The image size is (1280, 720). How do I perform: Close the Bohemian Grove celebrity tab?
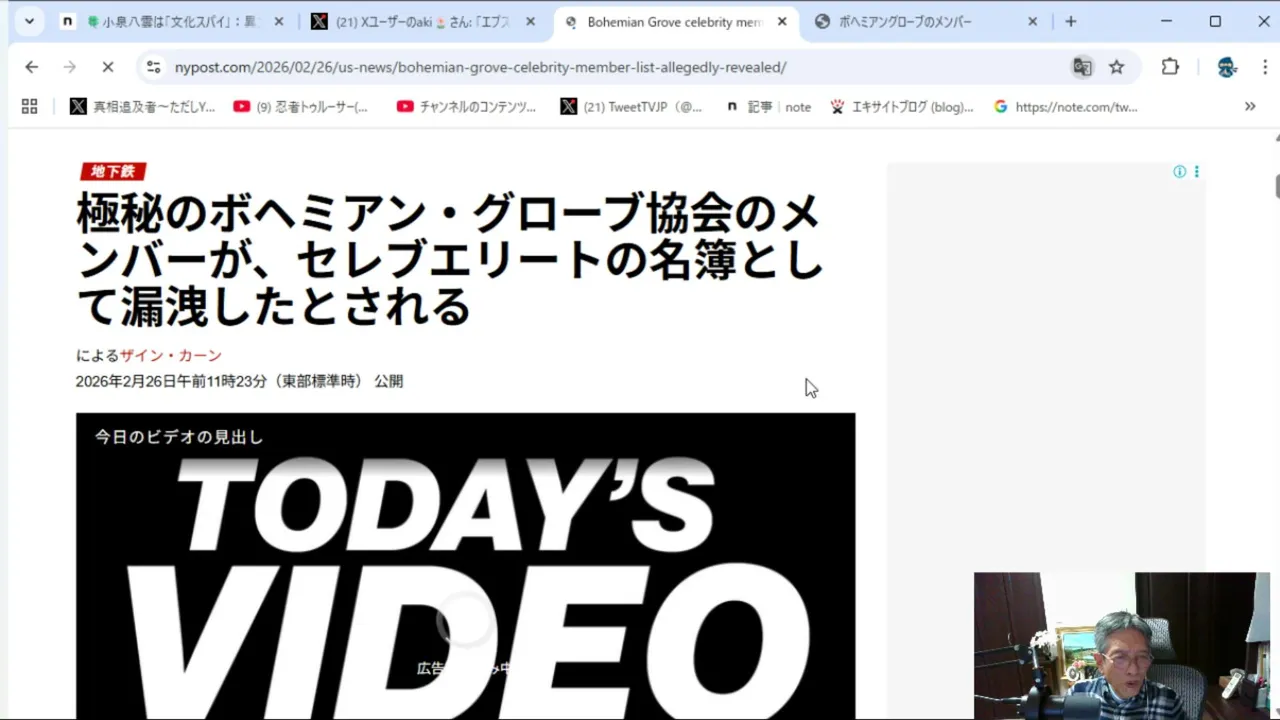point(782,21)
